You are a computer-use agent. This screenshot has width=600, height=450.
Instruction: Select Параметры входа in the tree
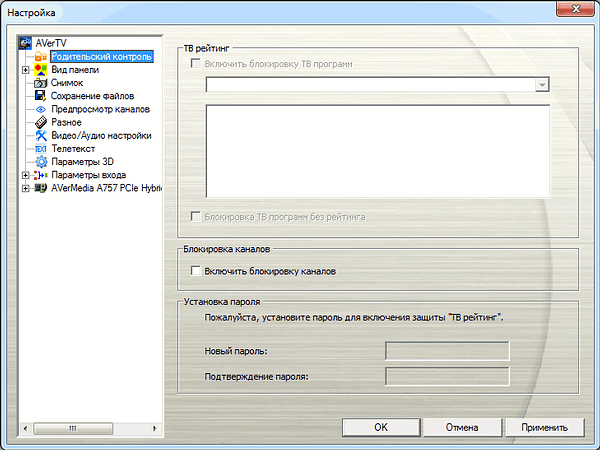(88, 175)
